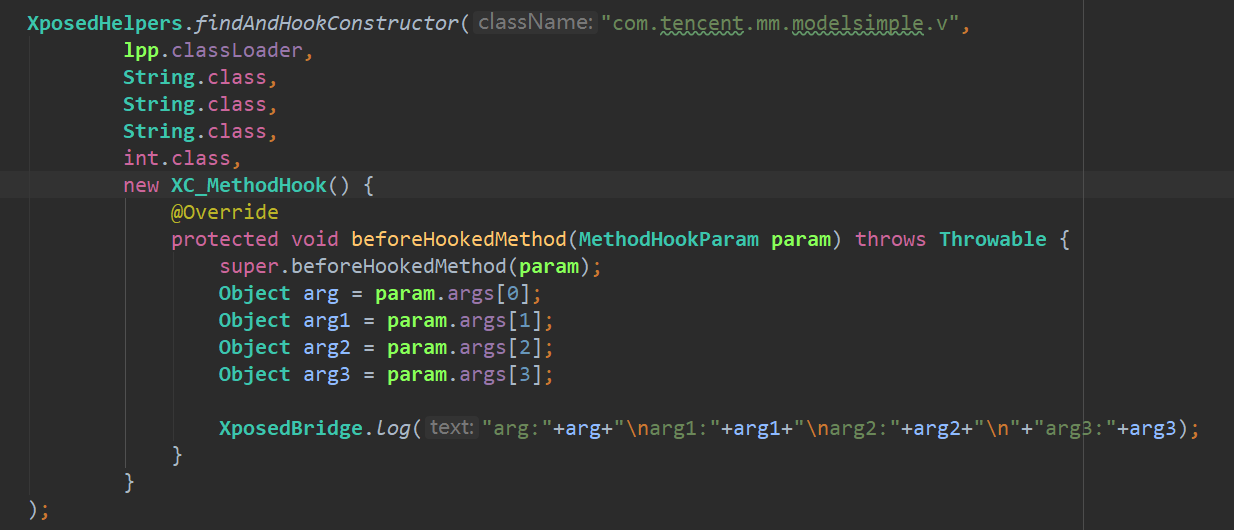Click the closing ); of the statement
The height and width of the screenshot is (530, 1234).
coord(39,509)
